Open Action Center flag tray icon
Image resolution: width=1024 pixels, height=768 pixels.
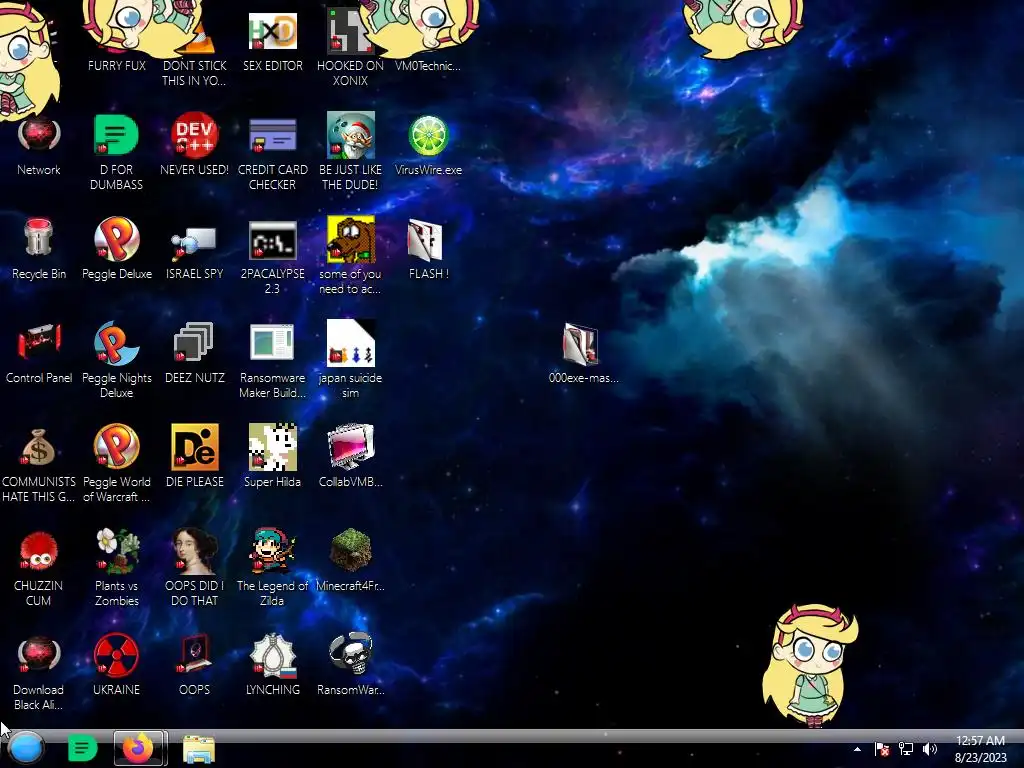click(x=882, y=749)
